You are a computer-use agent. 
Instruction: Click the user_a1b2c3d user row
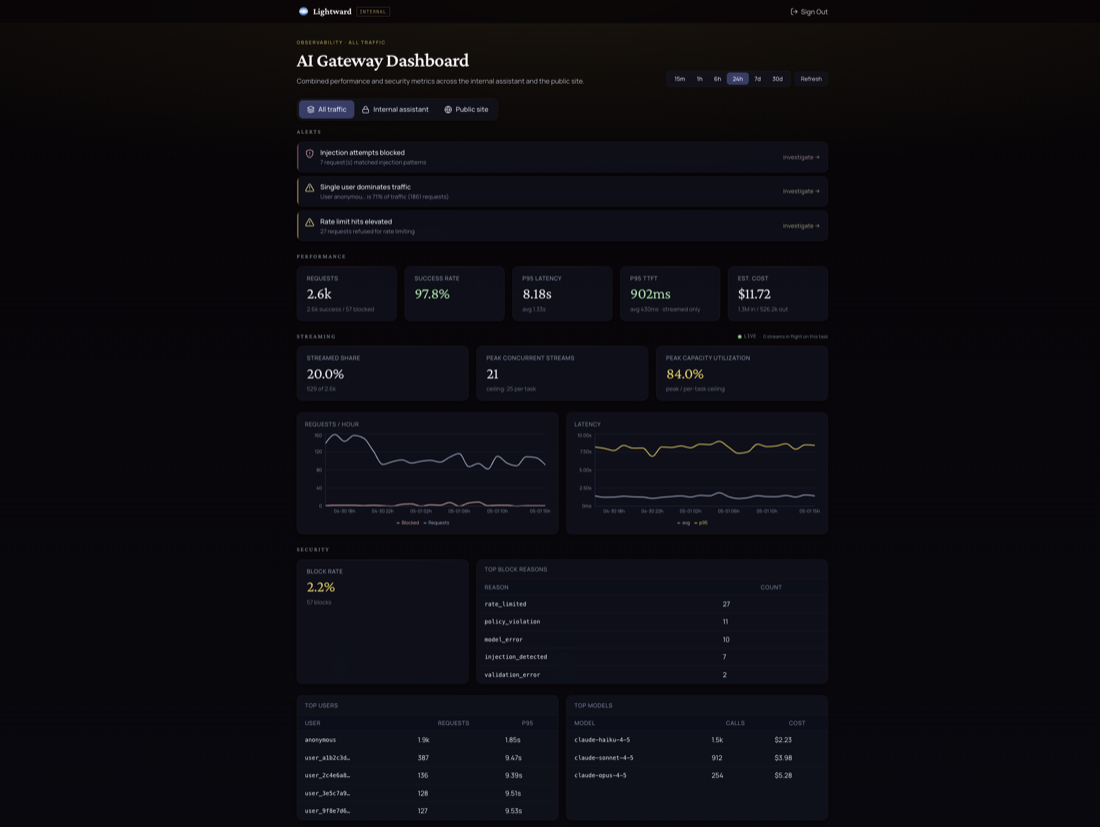click(427, 758)
